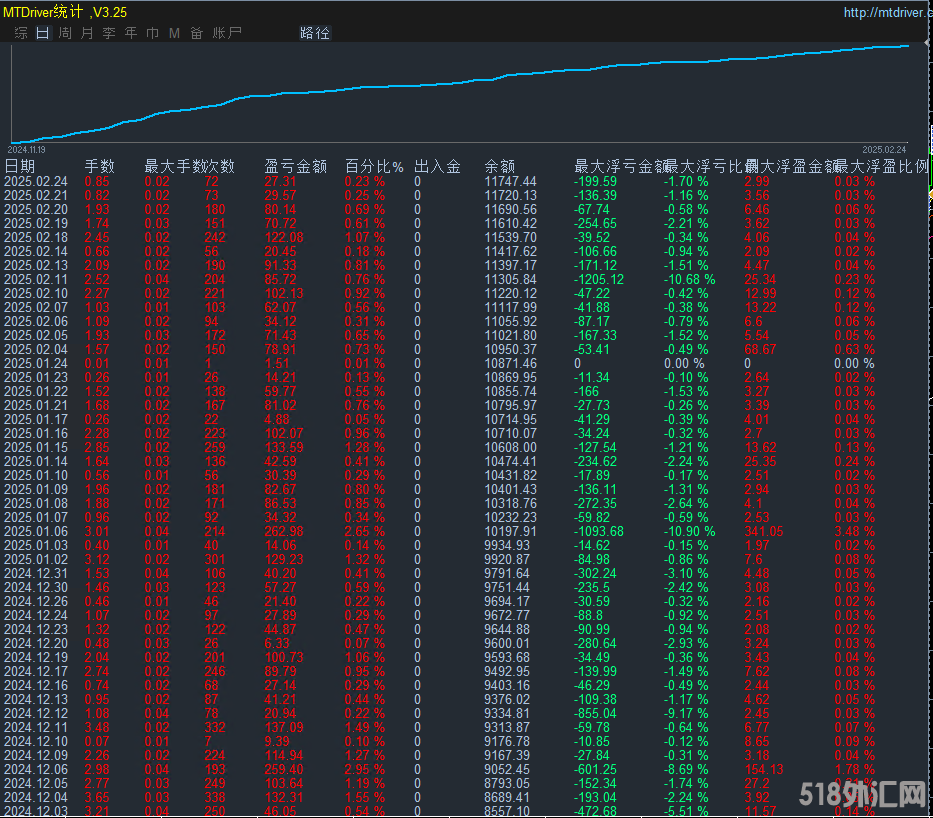Click the 百分比% column header
Image resolution: width=933 pixels, height=818 pixels.
(x=374, y=167)
